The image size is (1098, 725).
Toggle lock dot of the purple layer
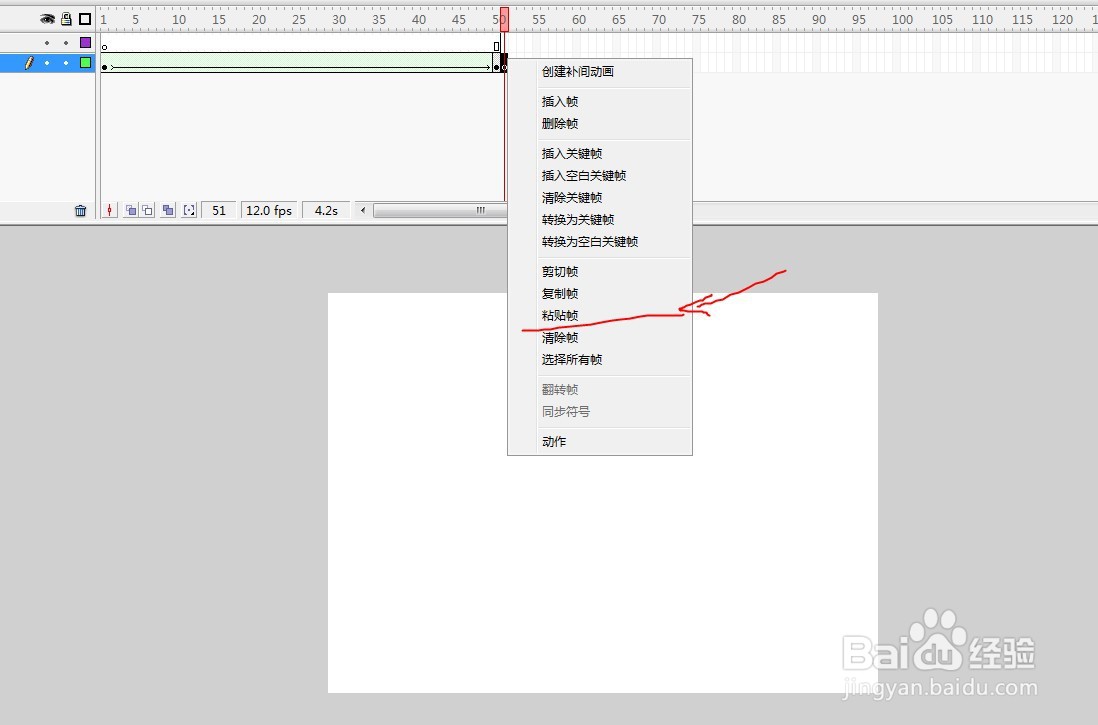pos(66,43)
